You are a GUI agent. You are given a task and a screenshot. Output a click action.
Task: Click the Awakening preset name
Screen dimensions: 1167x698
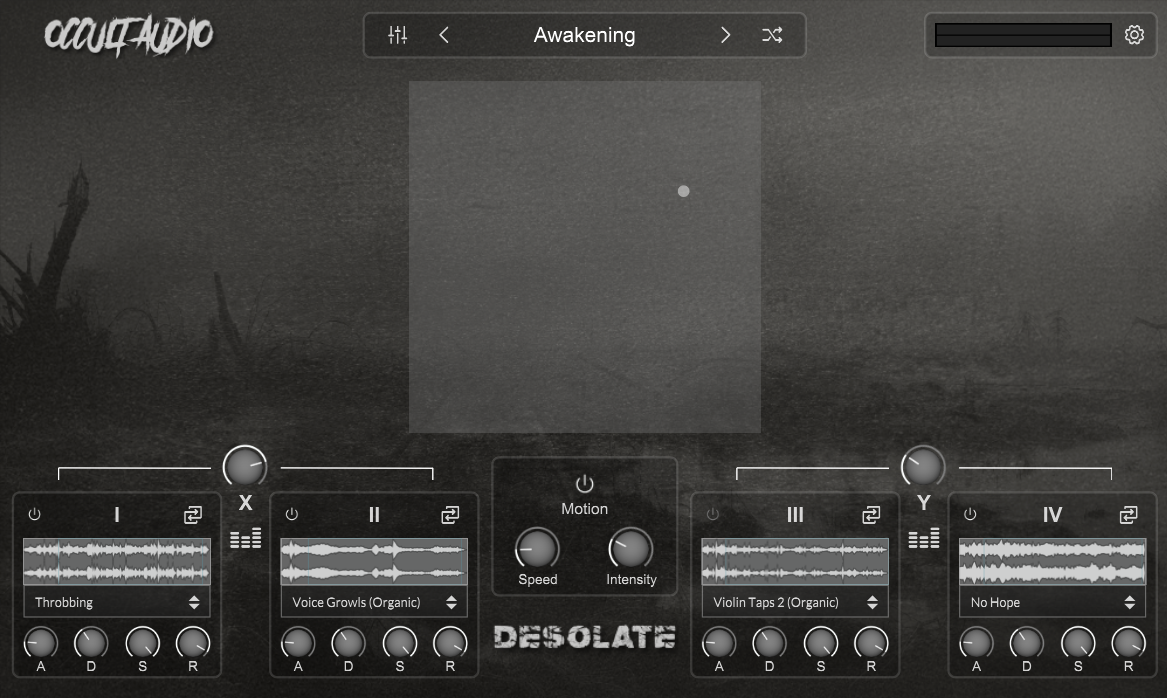pos(584,35)
